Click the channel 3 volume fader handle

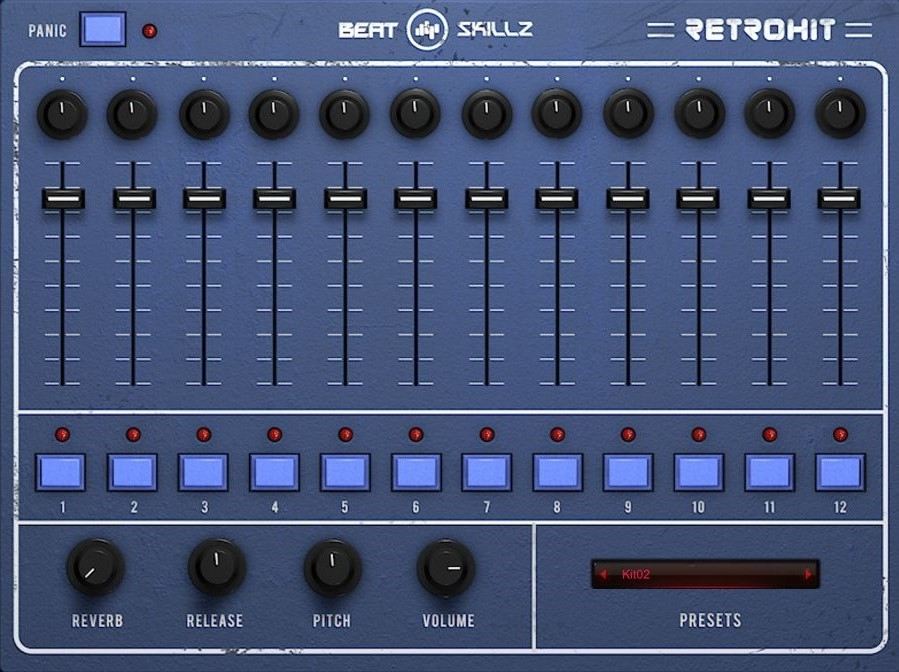(x=204, y=199)
